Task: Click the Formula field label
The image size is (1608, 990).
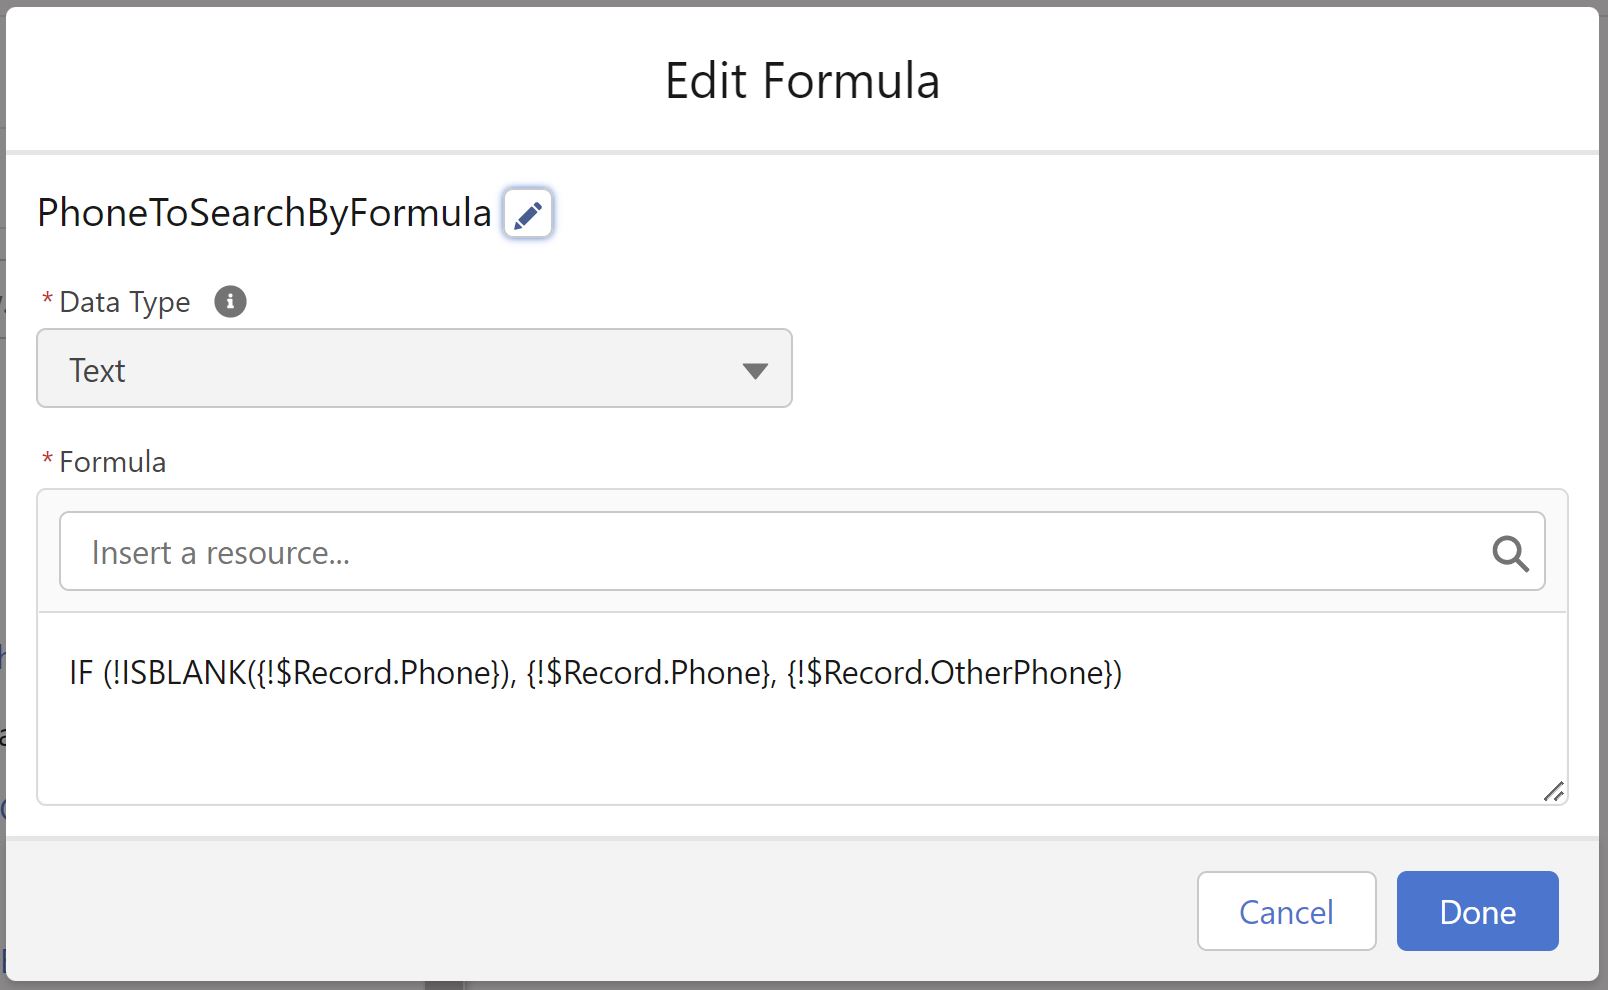Action: point(112,462)
